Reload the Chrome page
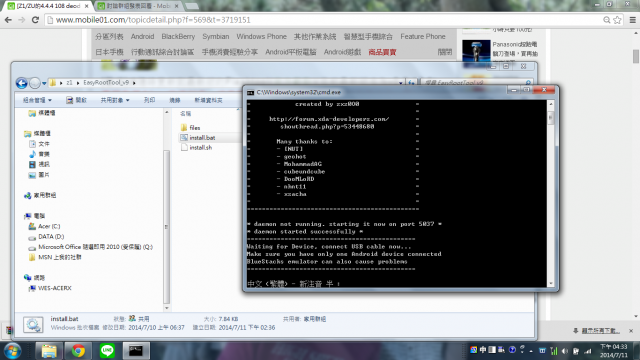 35,20
